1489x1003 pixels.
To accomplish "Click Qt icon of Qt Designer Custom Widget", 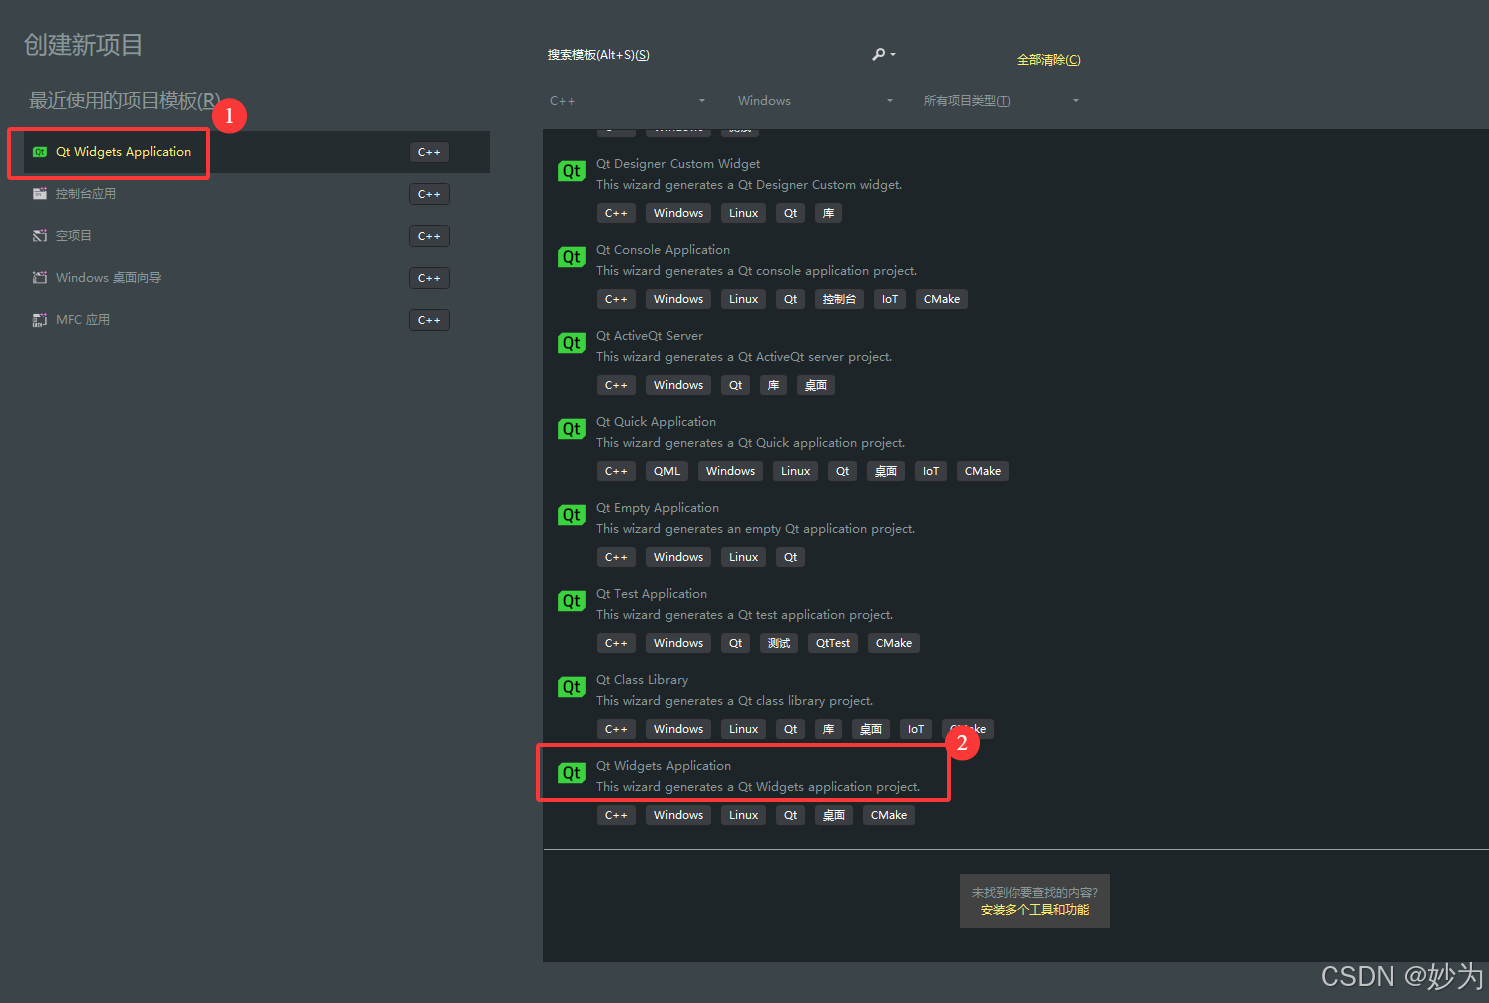I will point(571,171).
